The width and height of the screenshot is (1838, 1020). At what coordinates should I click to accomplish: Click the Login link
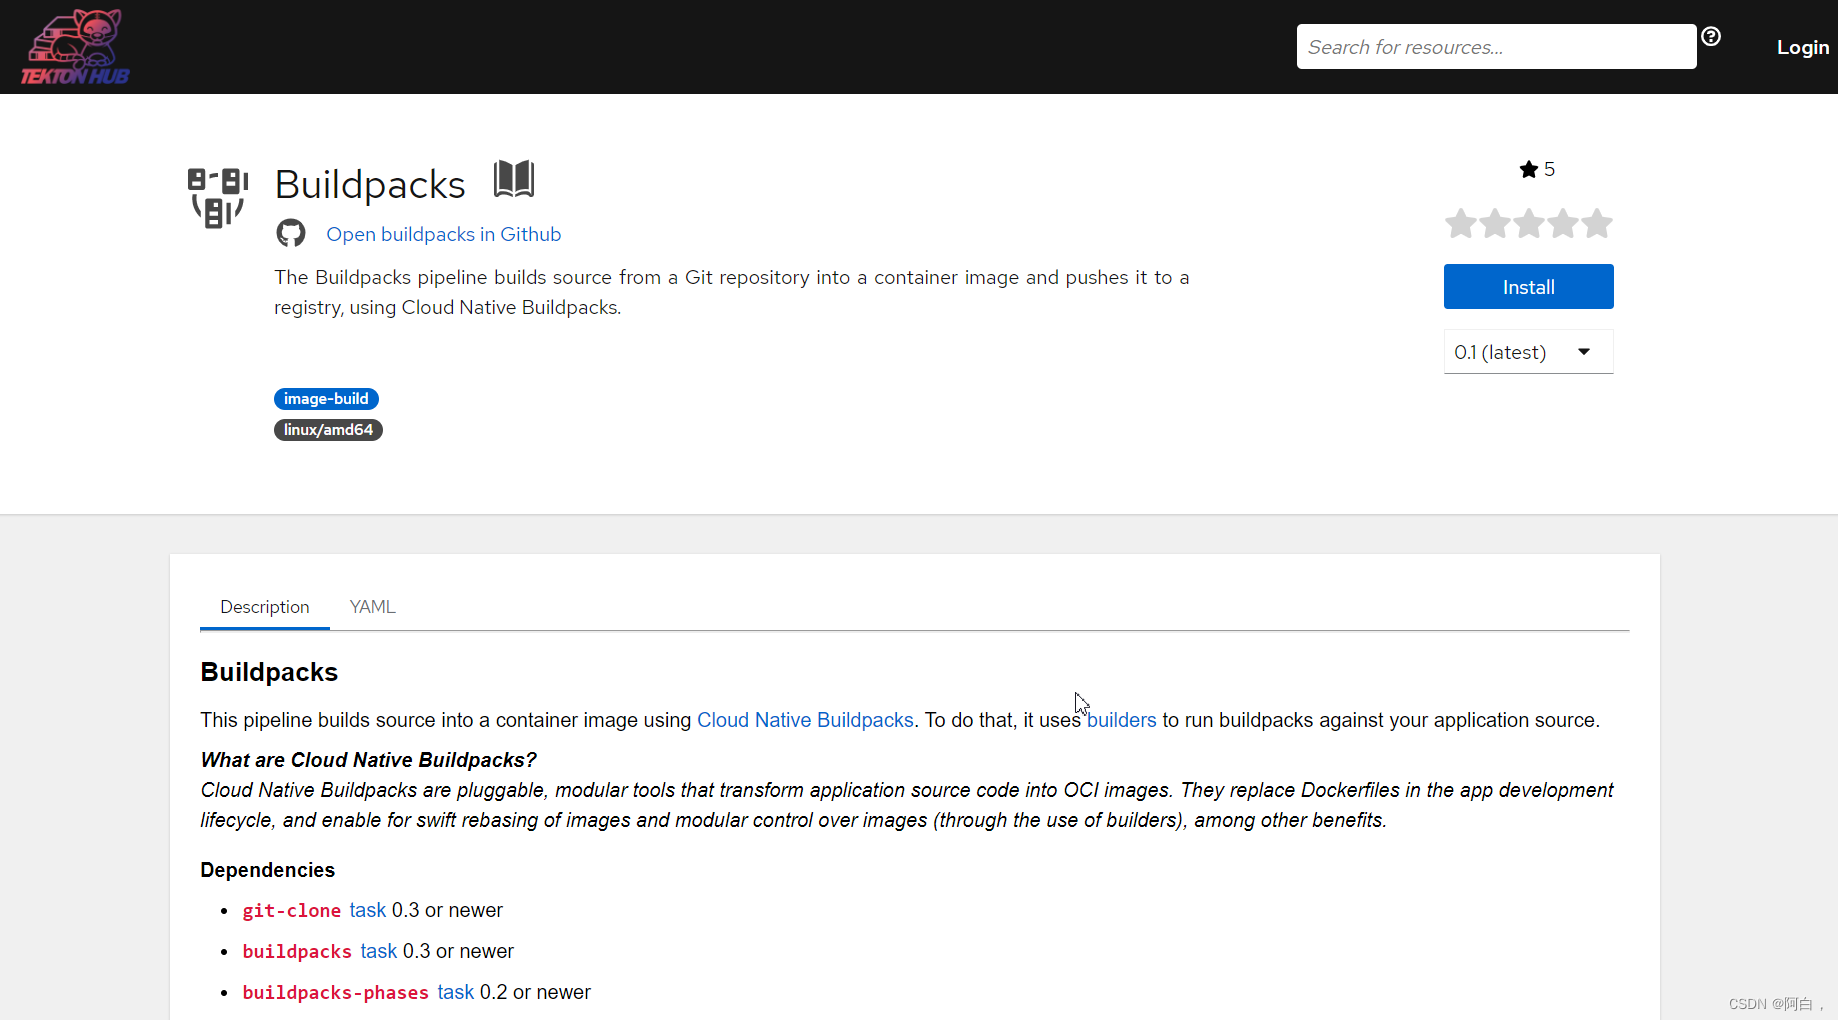click(x=1803, y=47)
